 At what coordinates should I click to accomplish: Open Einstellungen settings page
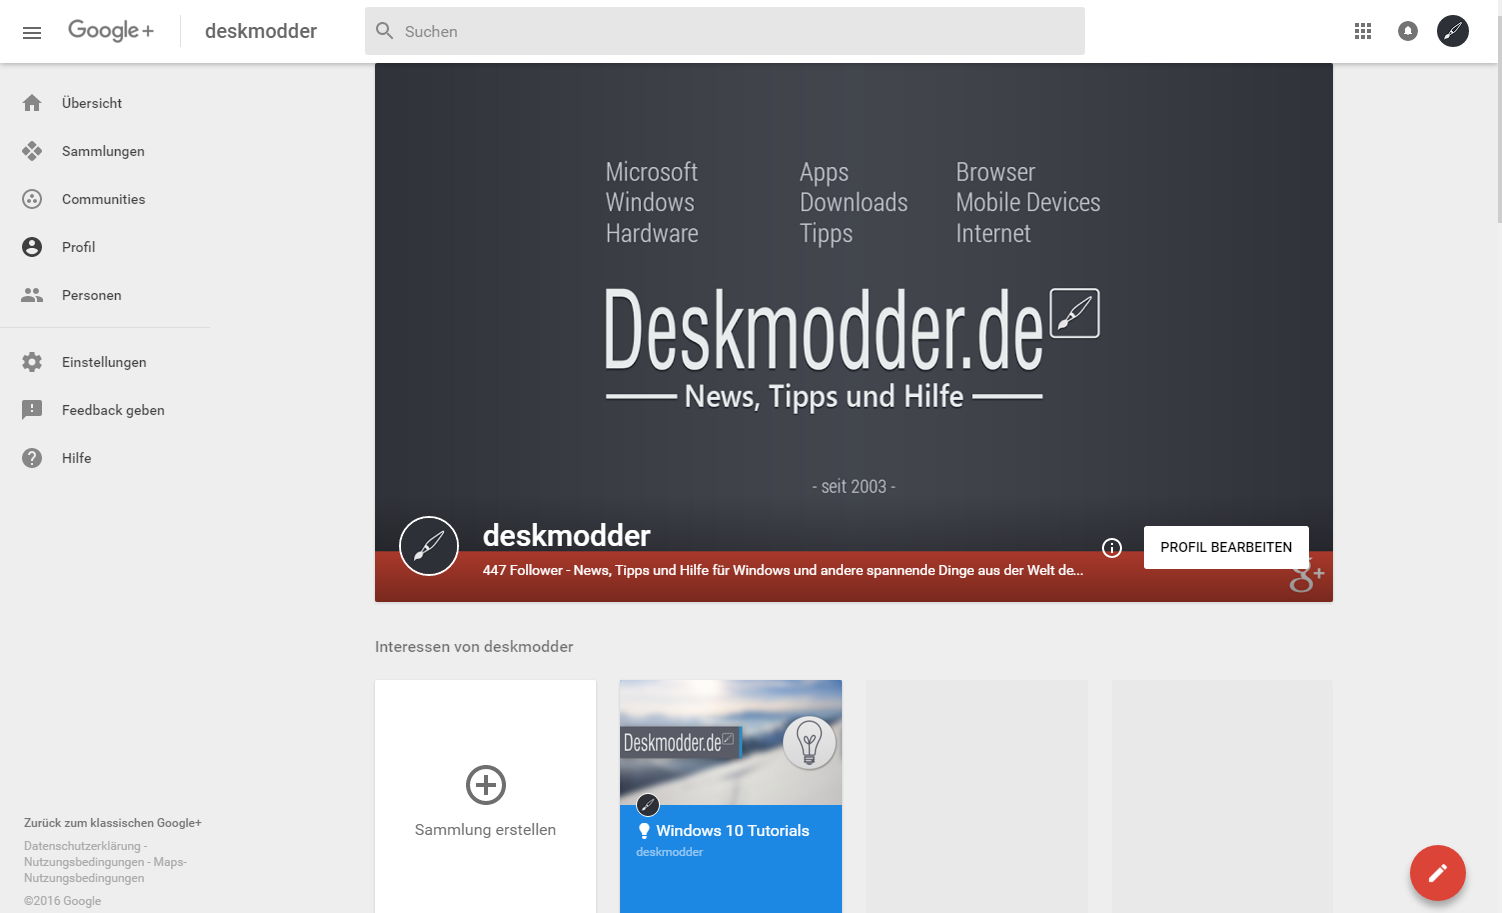click(x=103, y=362)
